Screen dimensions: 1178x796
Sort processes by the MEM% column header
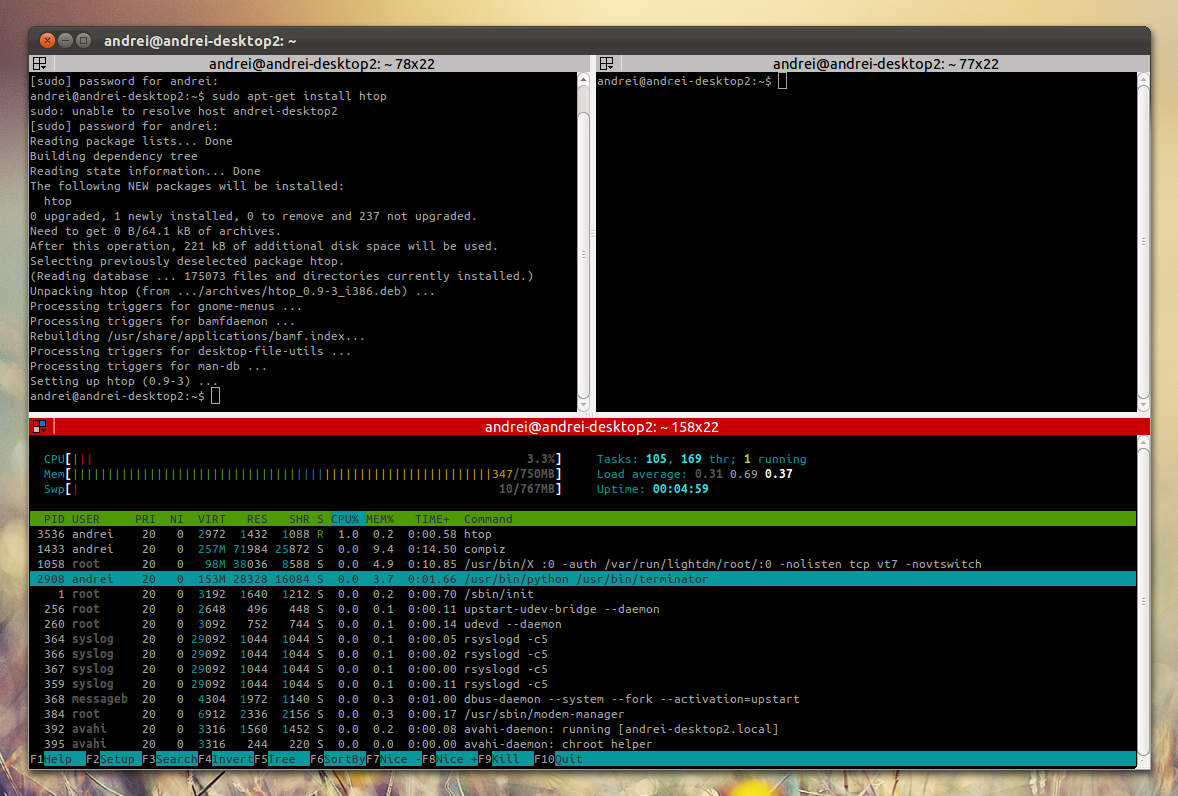(x=379, y=519)
